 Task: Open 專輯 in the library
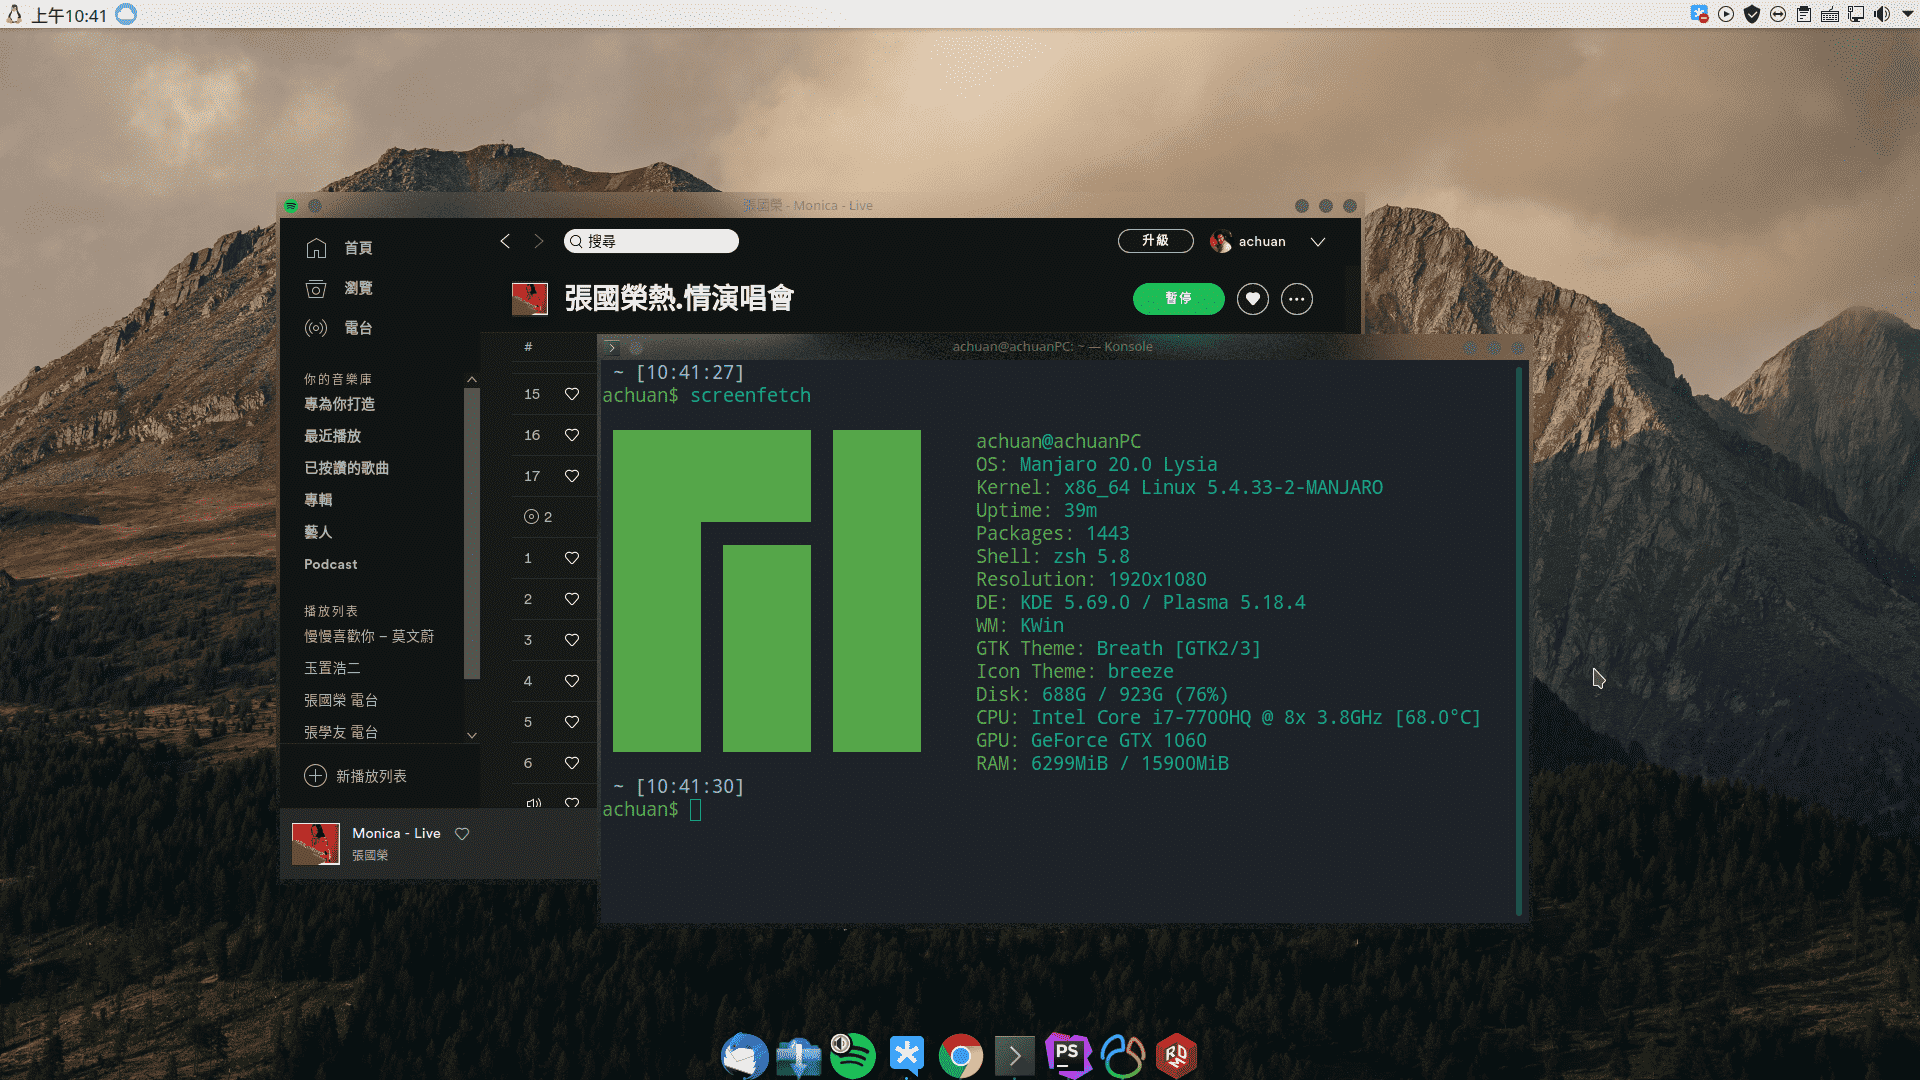pyautogui.click(x=318, y=500)
